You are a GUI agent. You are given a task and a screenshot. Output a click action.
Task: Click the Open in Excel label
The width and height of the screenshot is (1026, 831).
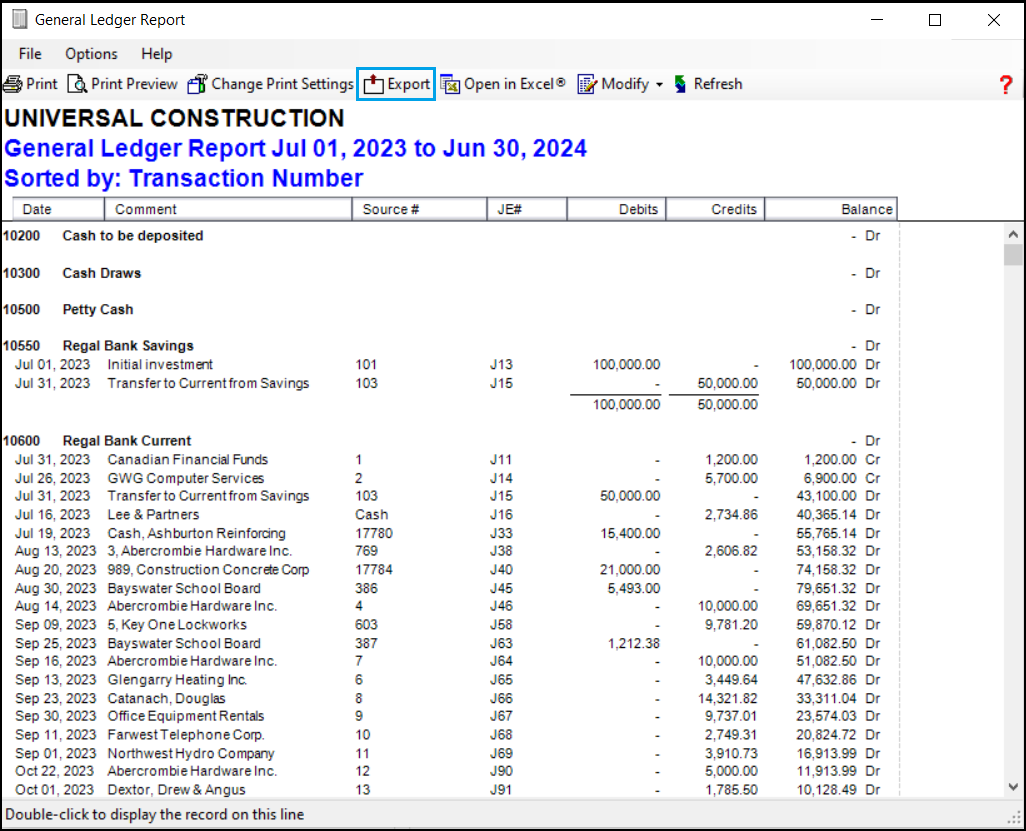tap(514, 84)
